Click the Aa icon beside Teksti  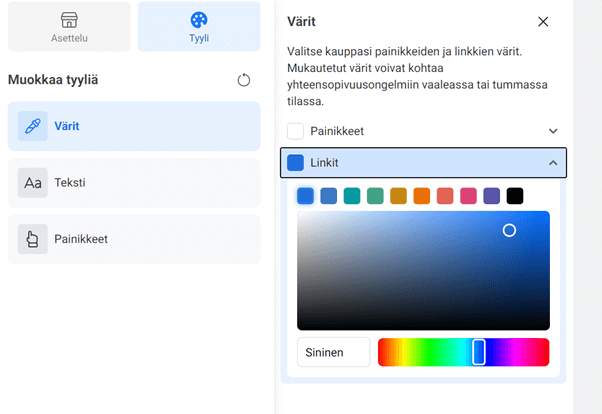(33, 182)
